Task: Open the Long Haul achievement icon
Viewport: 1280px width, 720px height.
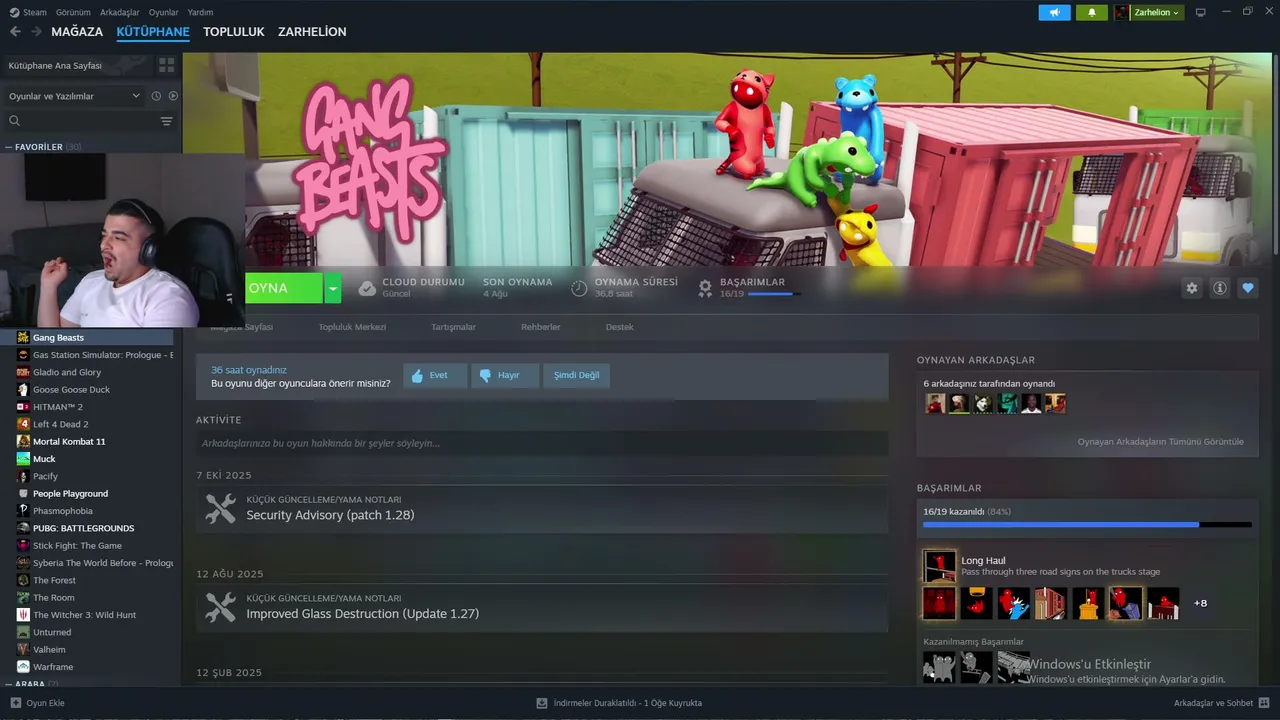Action: pos(939,566)
